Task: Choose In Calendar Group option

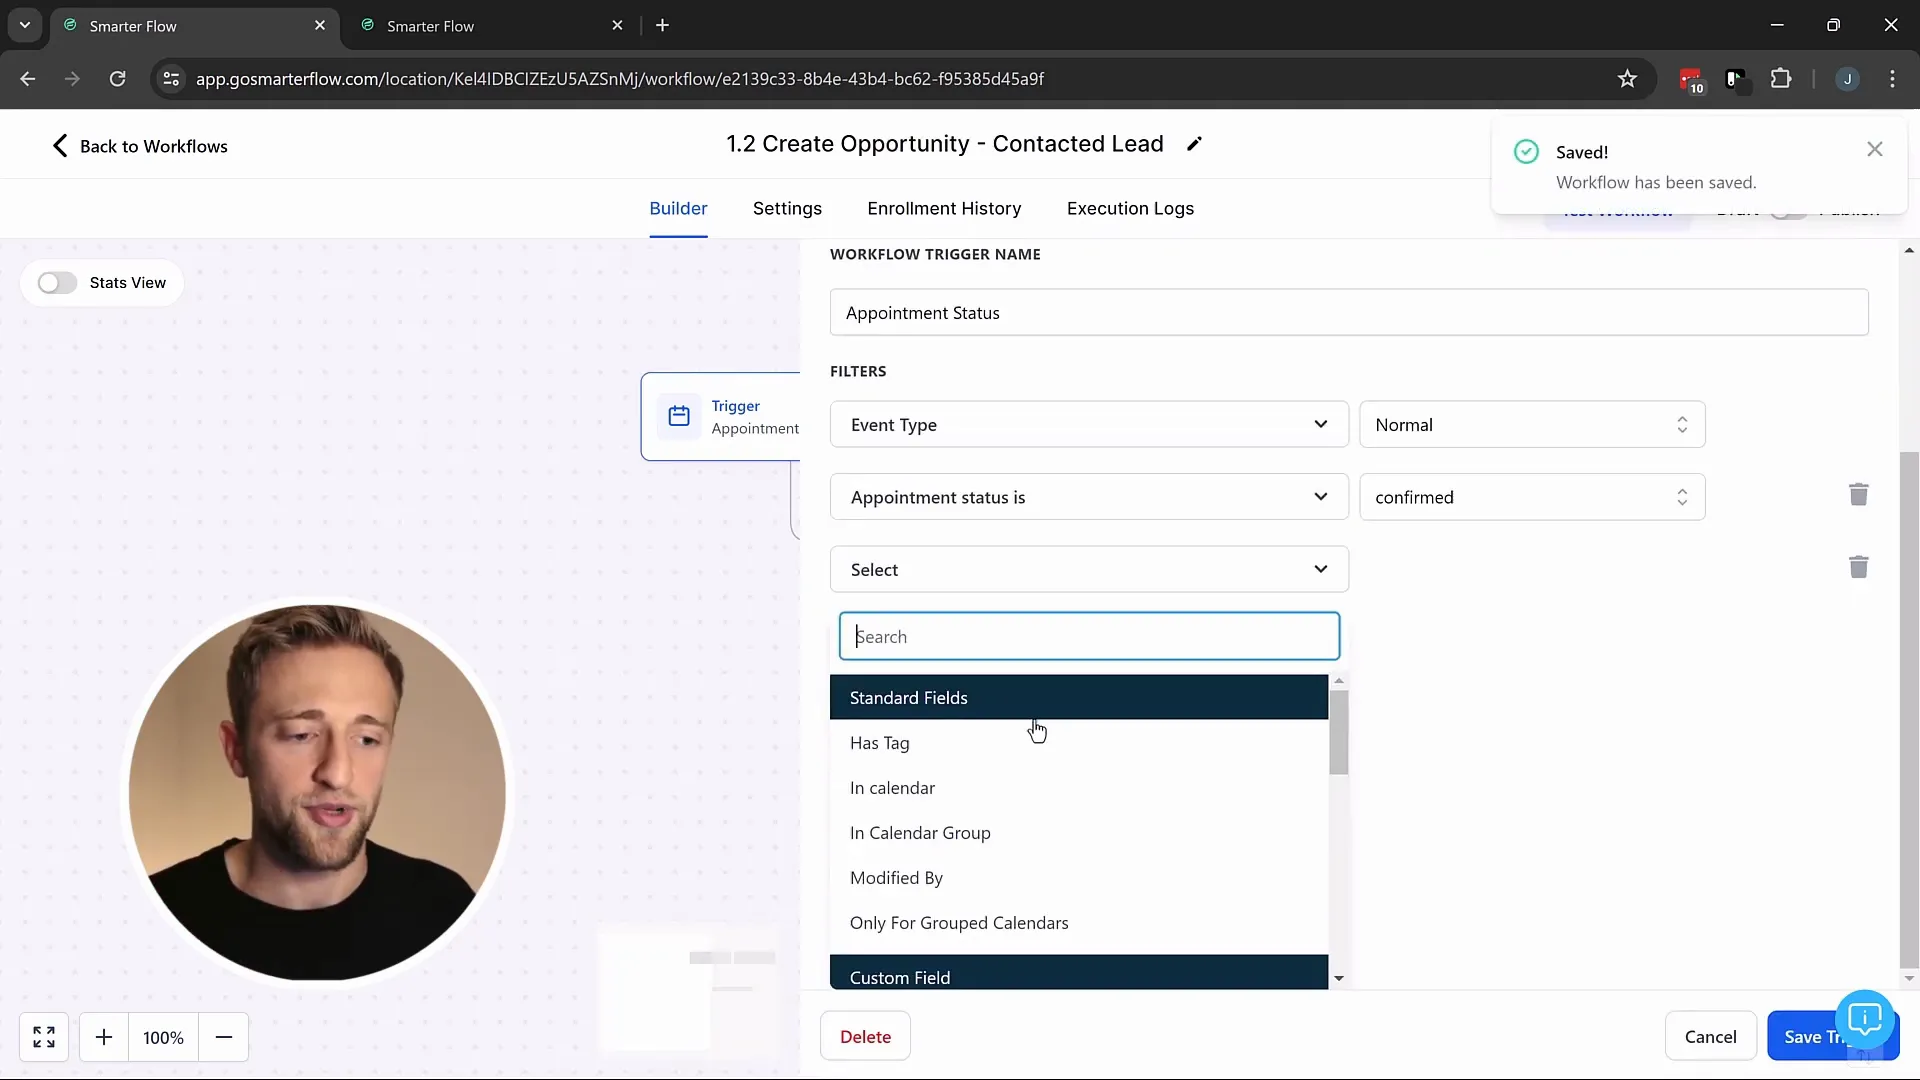Action: tap(1079, 833)
